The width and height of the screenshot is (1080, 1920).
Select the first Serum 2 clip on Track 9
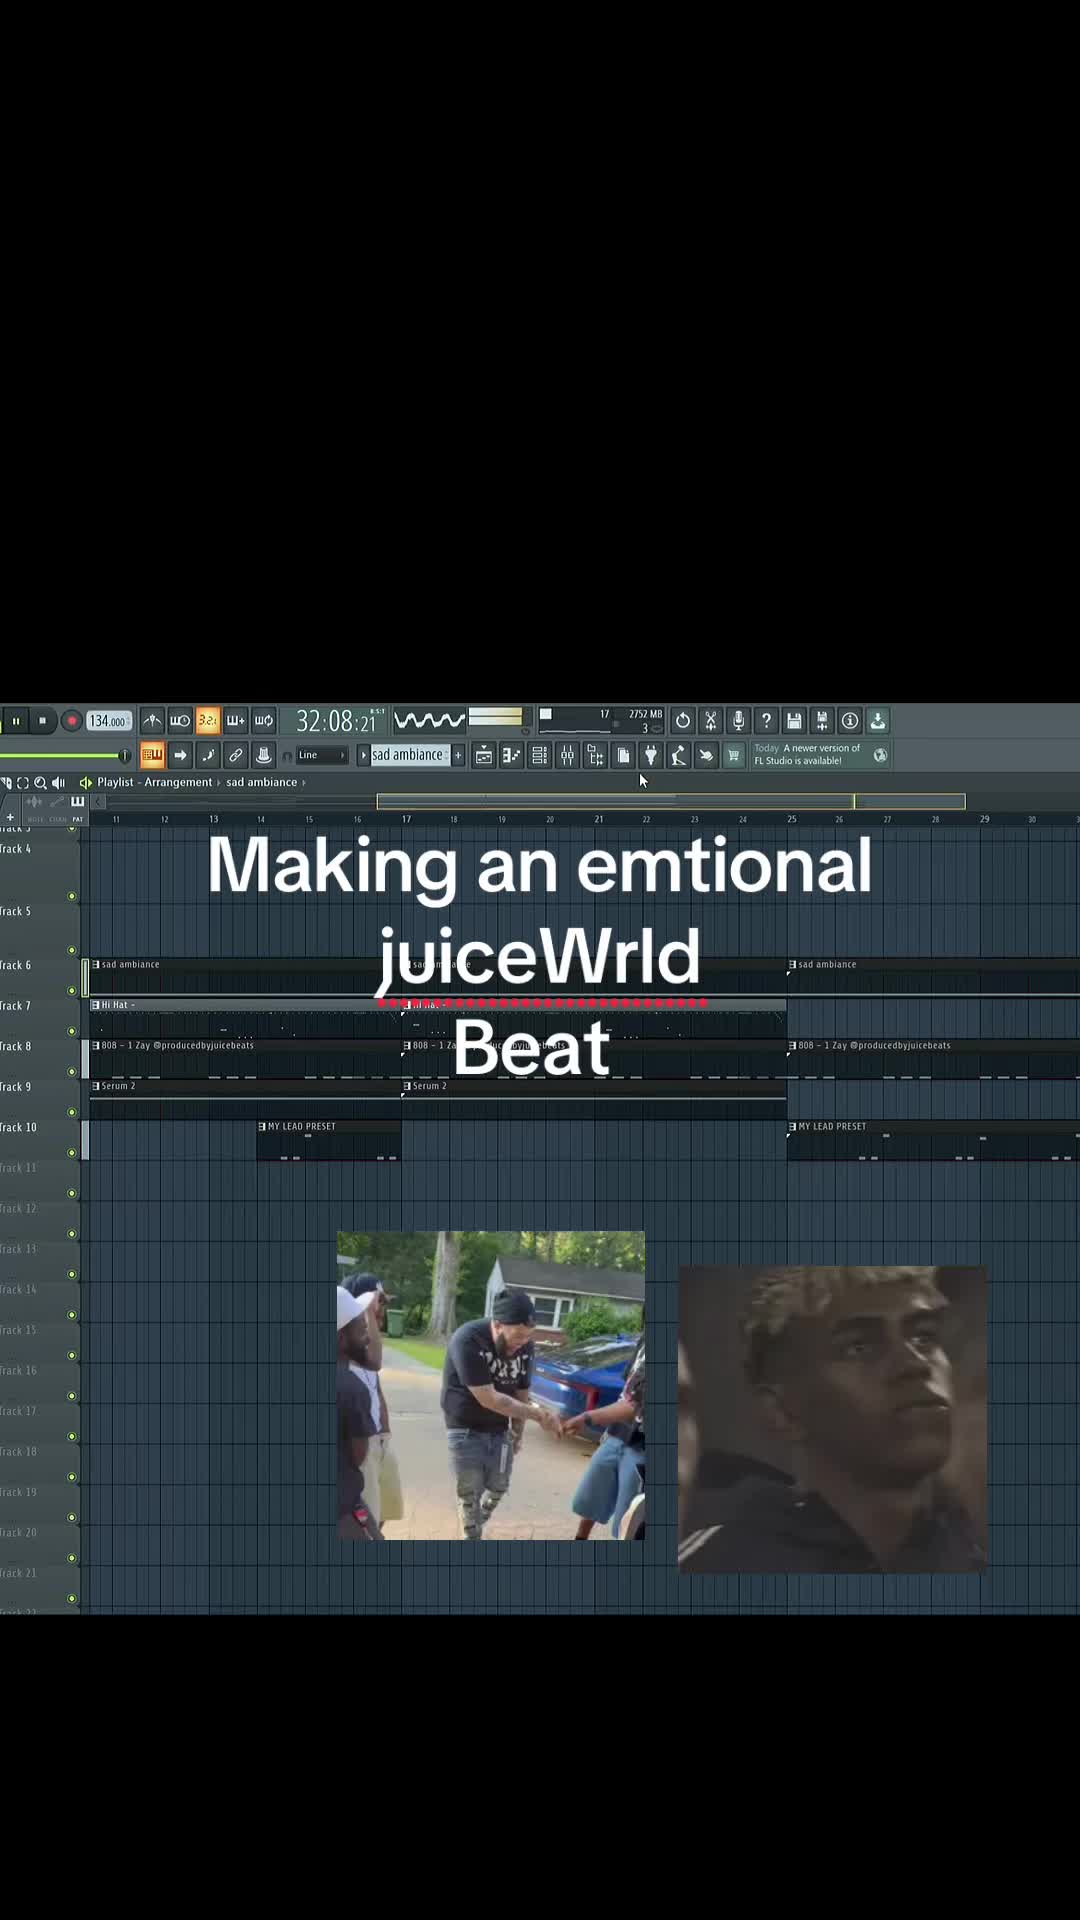[245, 1099]
